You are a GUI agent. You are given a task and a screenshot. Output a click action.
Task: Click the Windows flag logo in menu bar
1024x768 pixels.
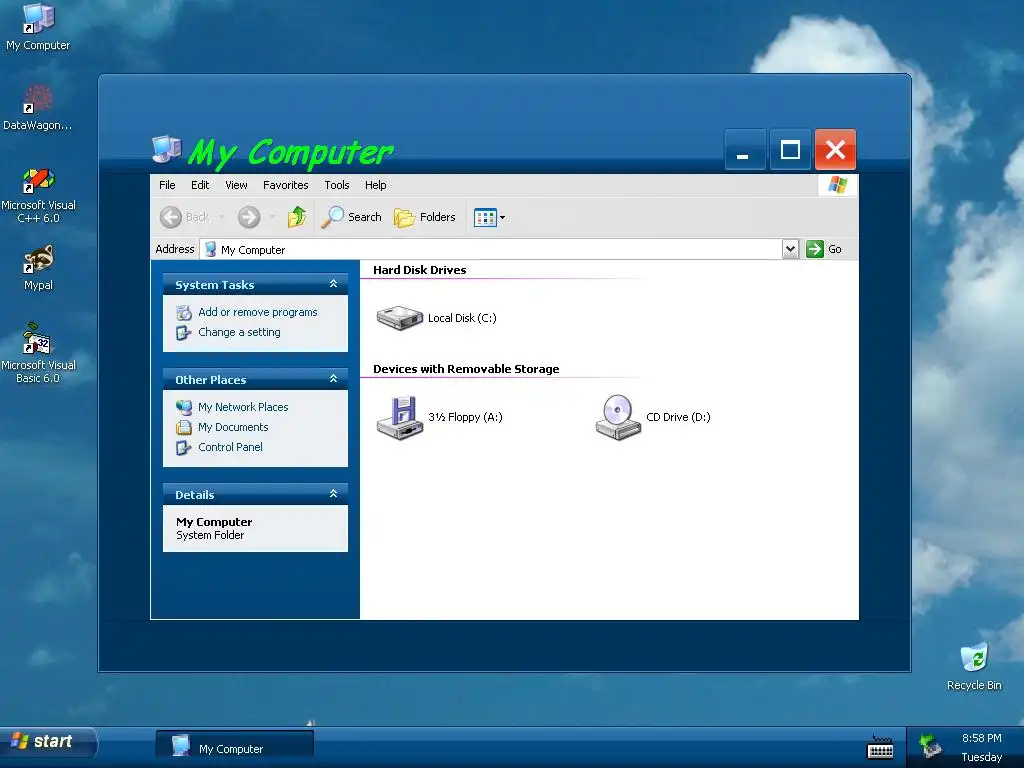pyautogui.click(x=838, y=185)
